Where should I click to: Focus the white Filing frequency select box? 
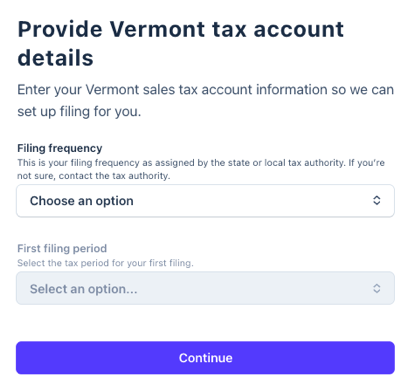pos(205,201)
